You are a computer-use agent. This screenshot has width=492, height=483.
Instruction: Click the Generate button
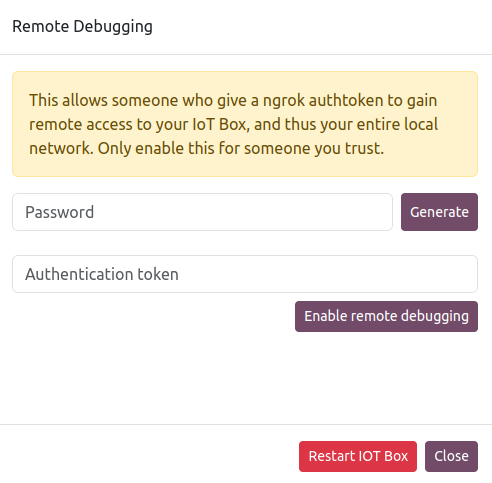[439, 212]
